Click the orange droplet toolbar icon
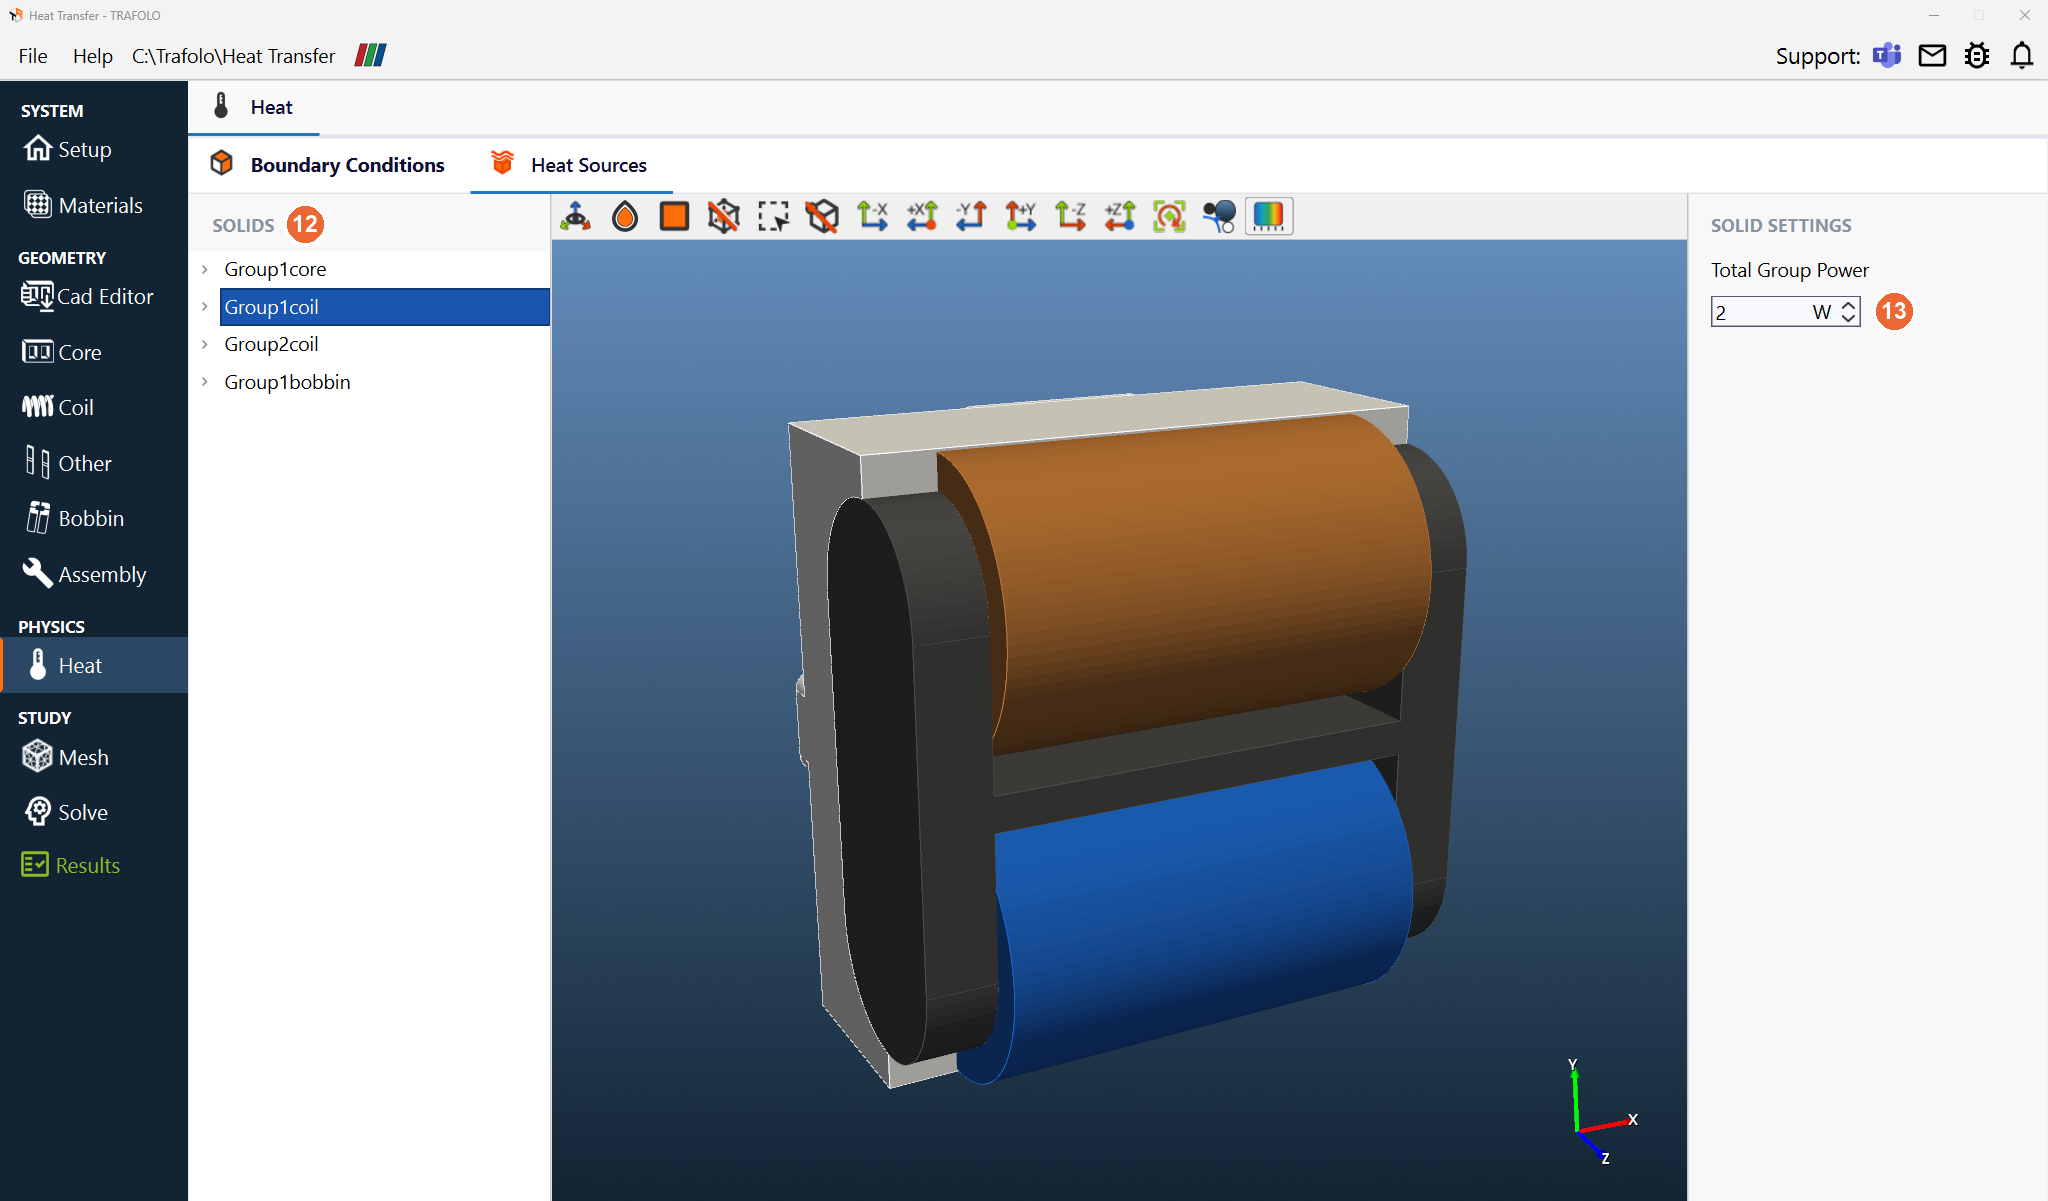The image size is (2048, 1201). (625, 216)
